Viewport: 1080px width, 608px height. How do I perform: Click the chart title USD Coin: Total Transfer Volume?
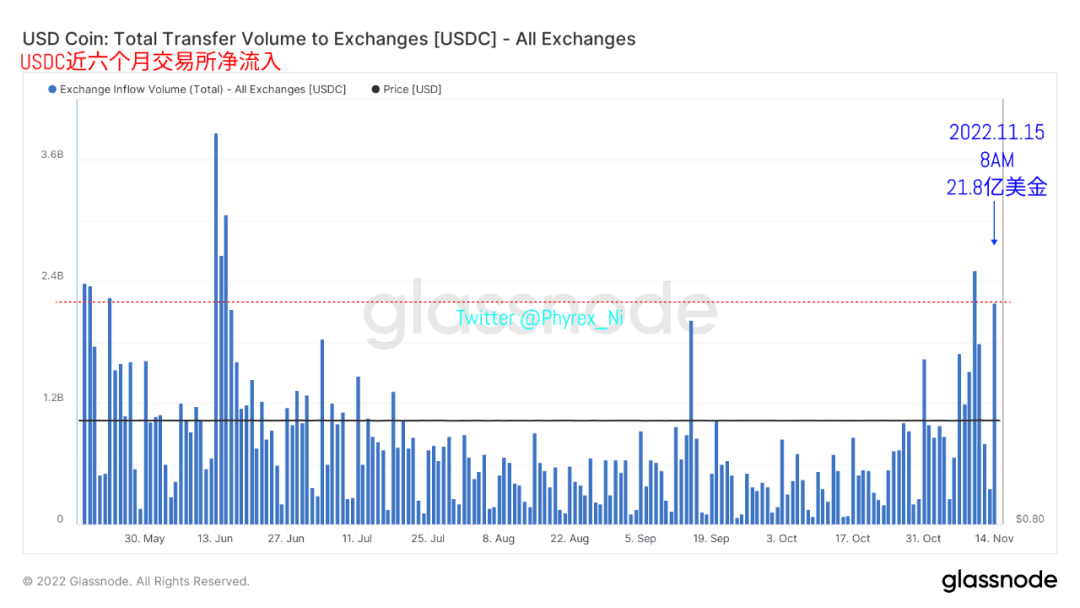[x=329, y=39]
